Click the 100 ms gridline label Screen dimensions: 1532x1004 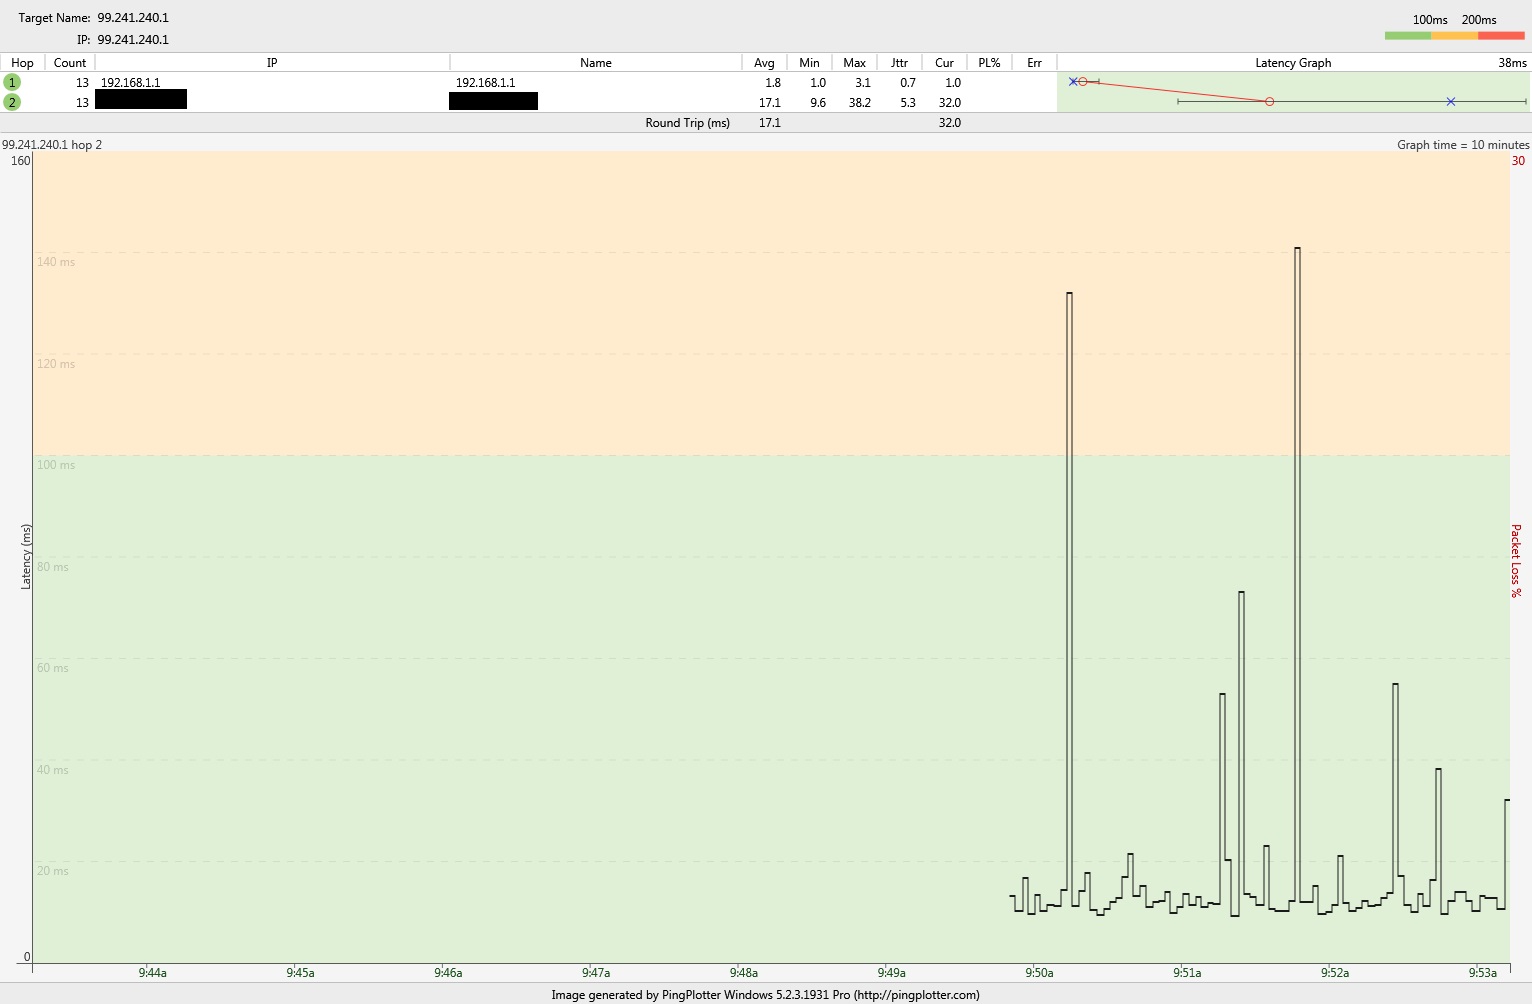click(56, 465)
